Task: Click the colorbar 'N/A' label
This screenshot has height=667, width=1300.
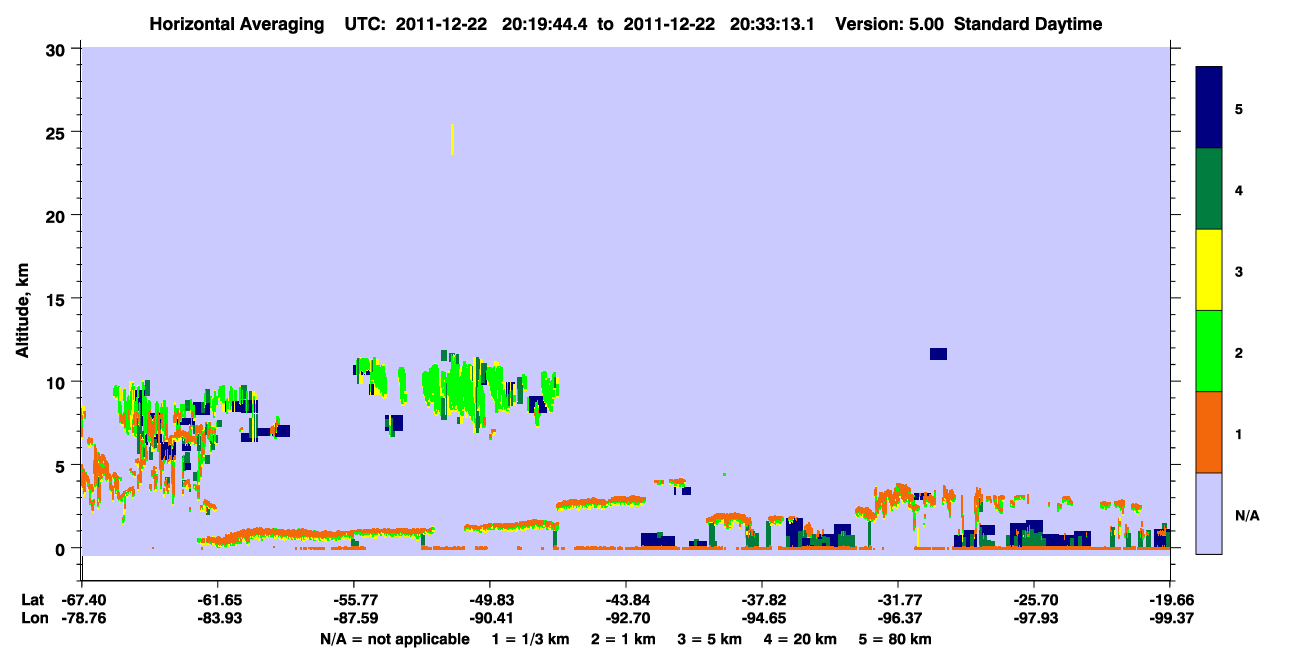Action: point(1247,515)
